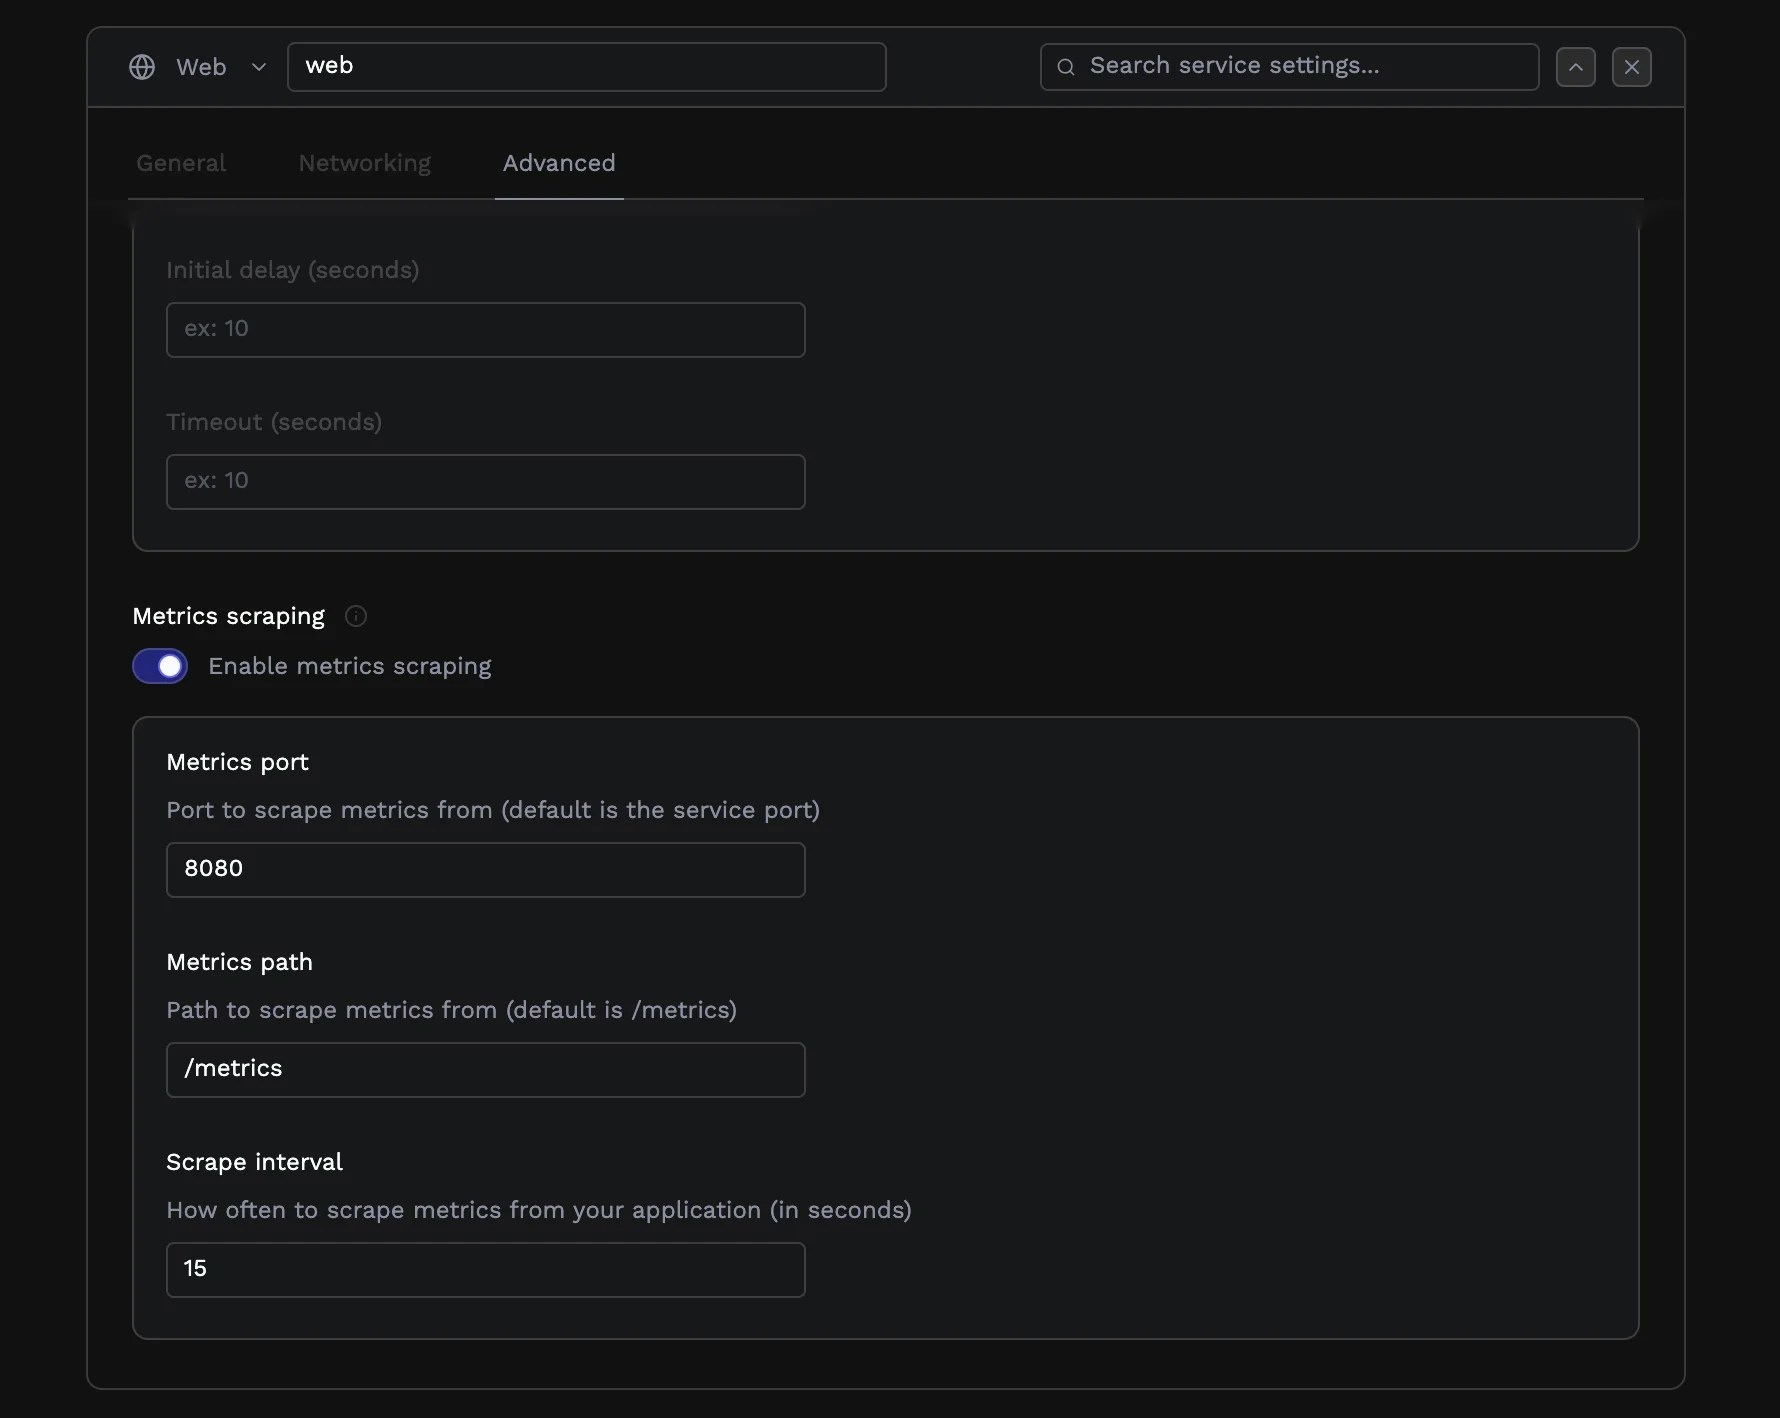1780x1418 pixels.
Task: Click the globe icon beside Web
Action: 141,67
